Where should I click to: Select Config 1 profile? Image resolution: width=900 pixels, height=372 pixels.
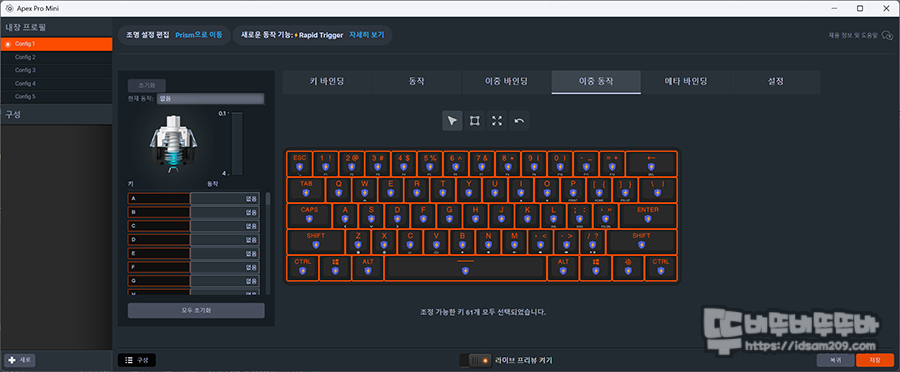point(56,44)
